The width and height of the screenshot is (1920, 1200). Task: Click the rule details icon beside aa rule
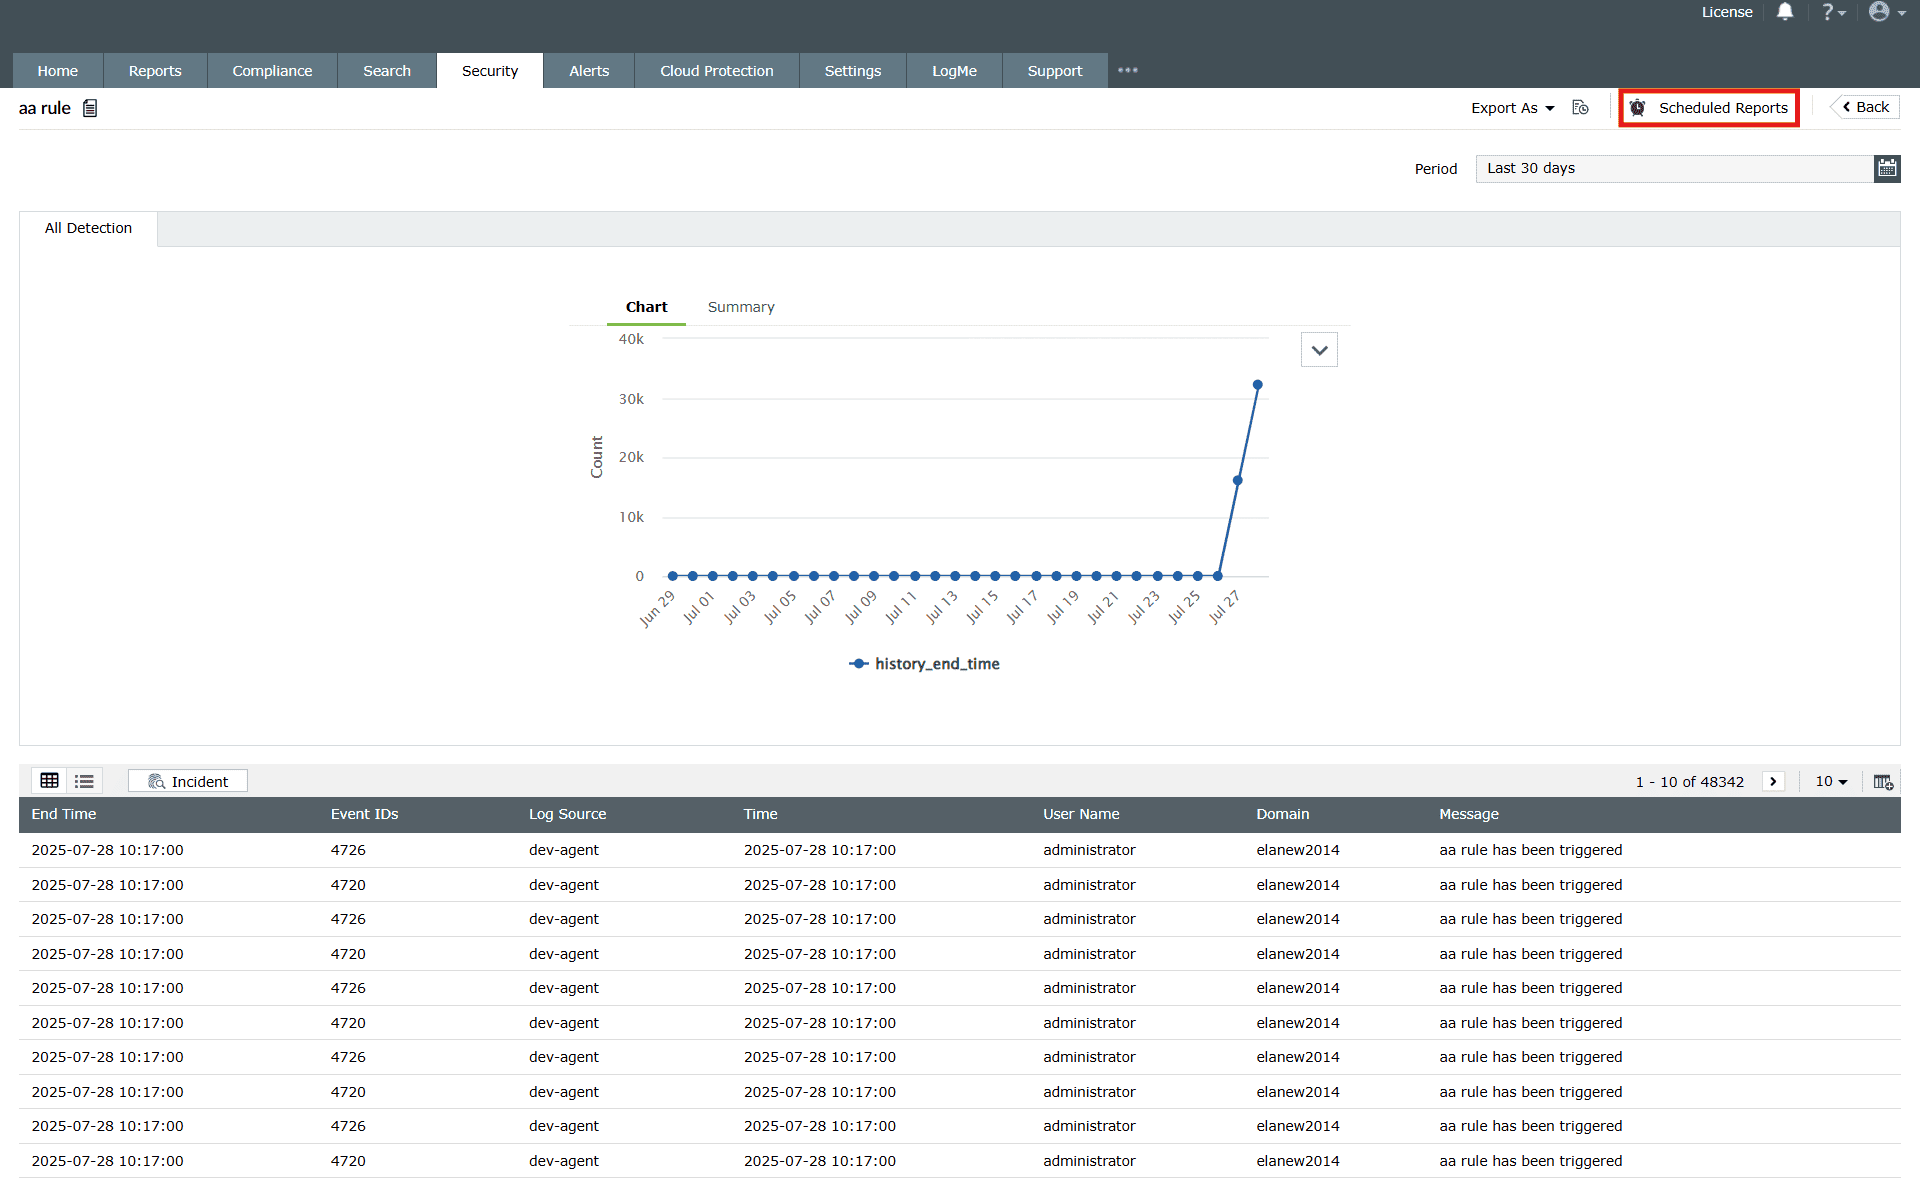[x=90, y=108]
